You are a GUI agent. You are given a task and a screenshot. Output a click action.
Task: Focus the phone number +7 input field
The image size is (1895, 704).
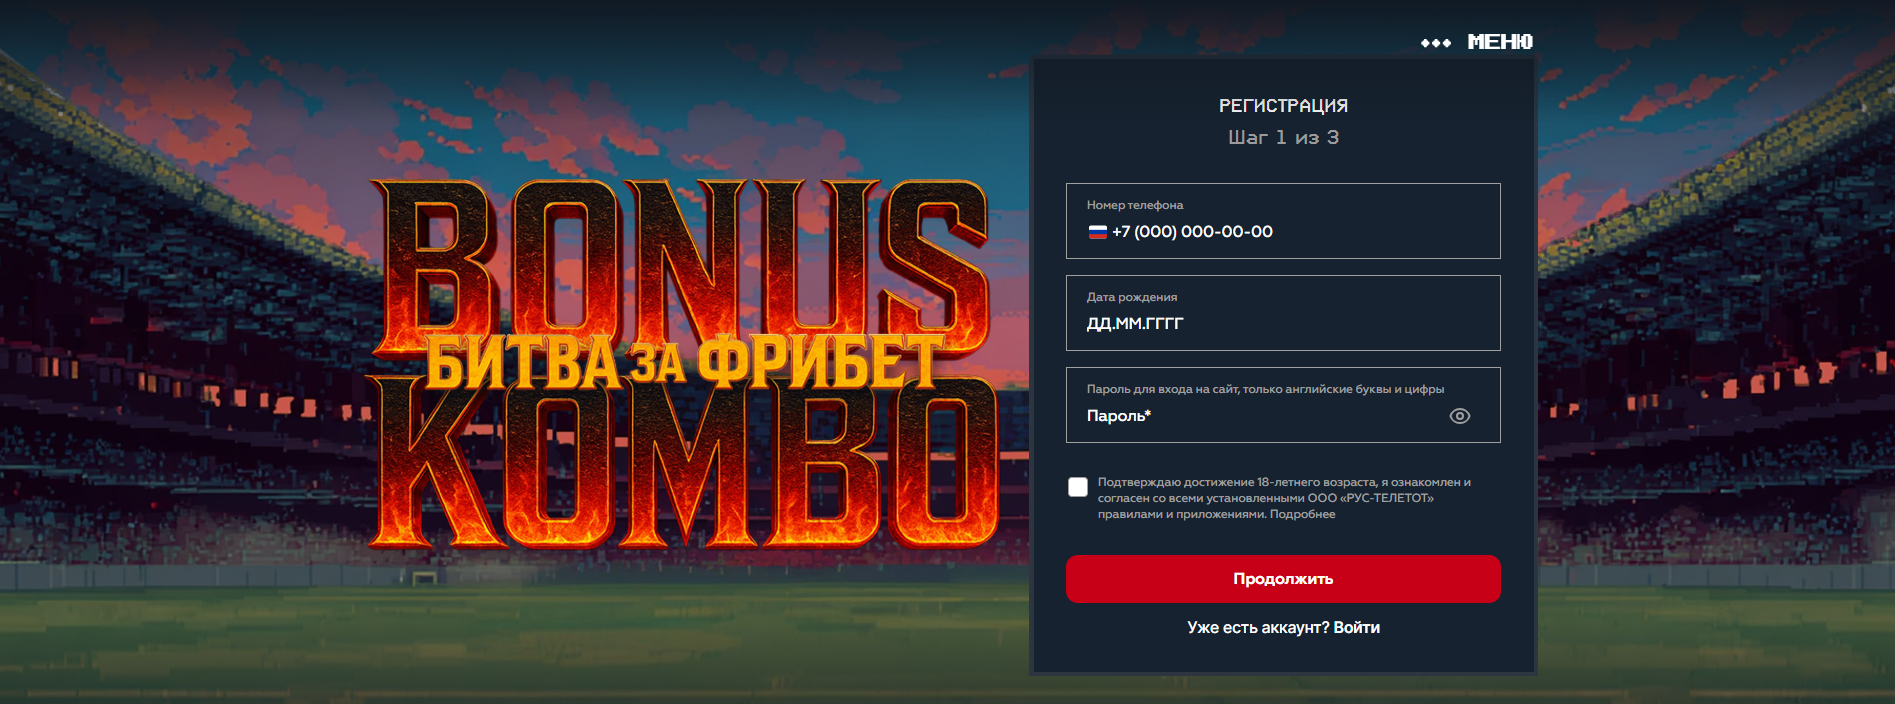pos(1283,221)
